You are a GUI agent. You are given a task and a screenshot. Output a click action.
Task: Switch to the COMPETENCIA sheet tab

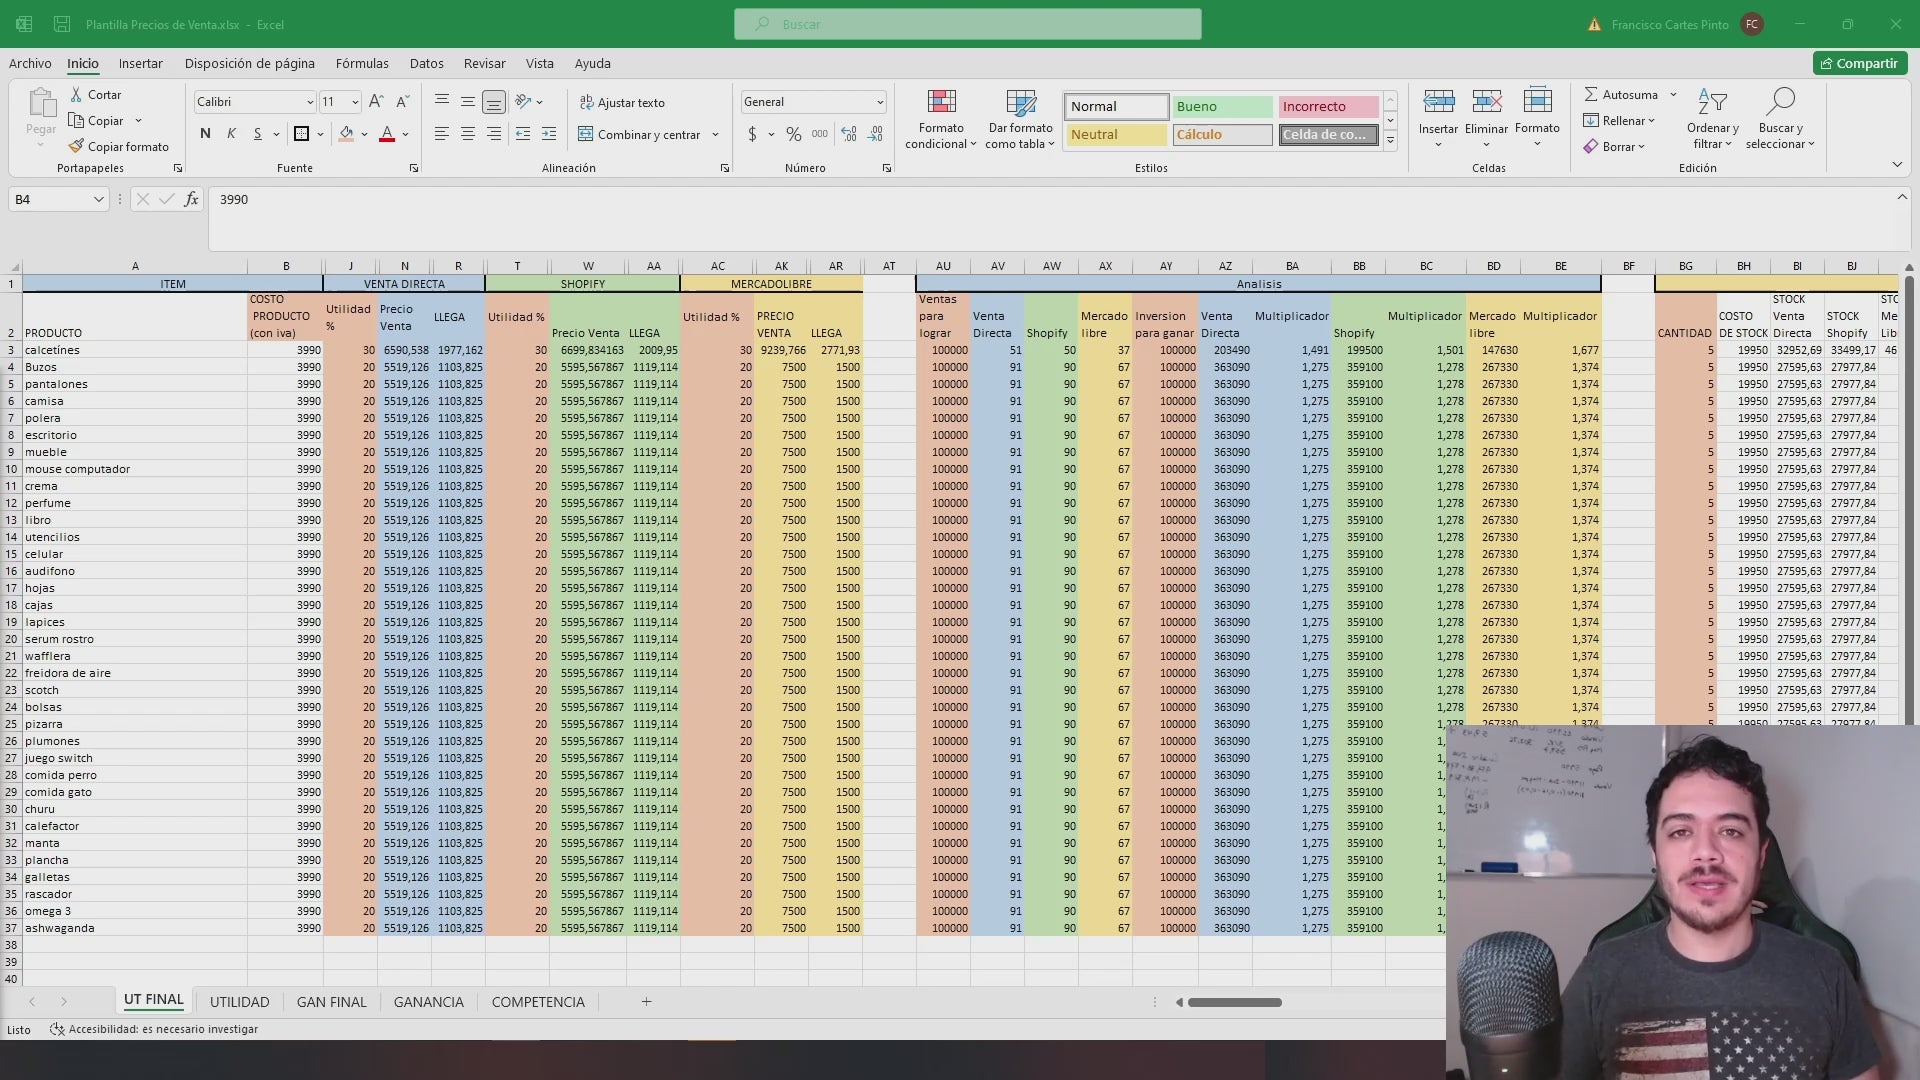click(x=537, y=1002)
